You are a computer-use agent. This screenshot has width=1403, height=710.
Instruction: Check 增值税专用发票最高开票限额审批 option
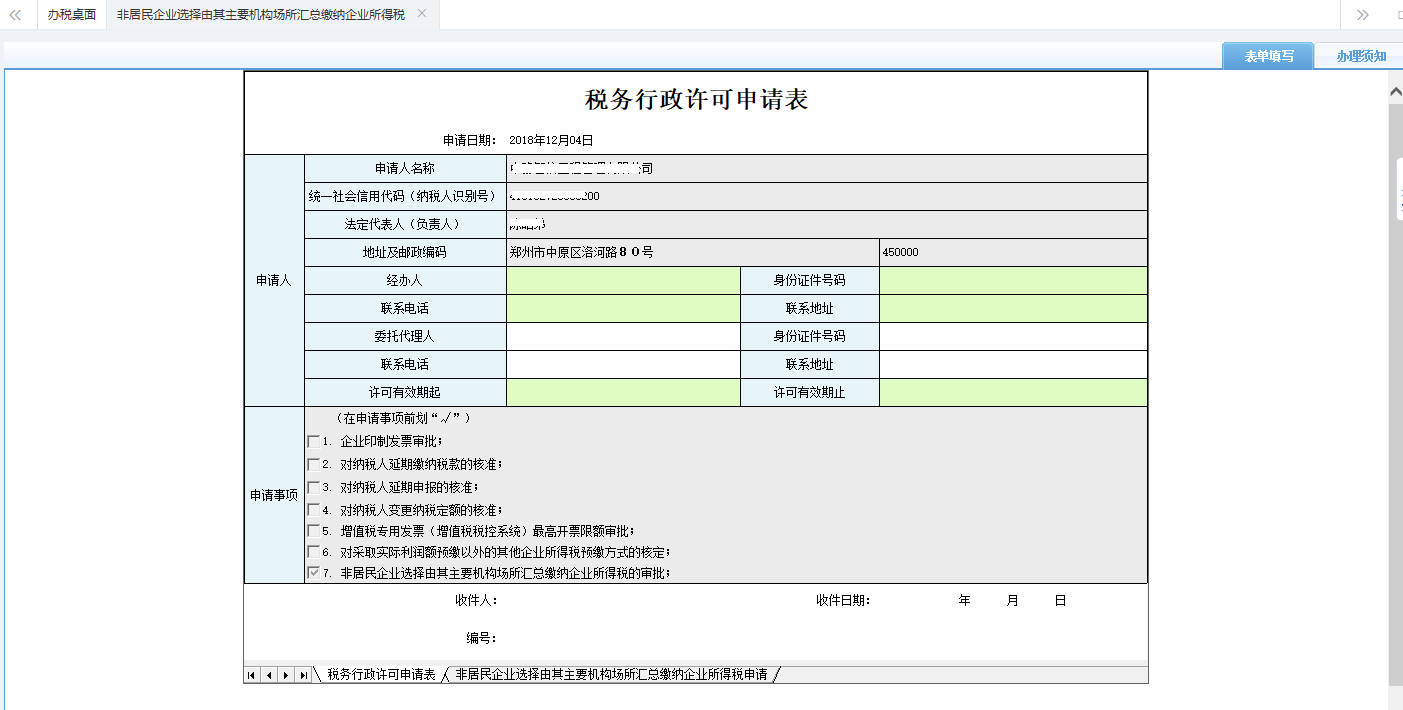click(x=313, y=529)
